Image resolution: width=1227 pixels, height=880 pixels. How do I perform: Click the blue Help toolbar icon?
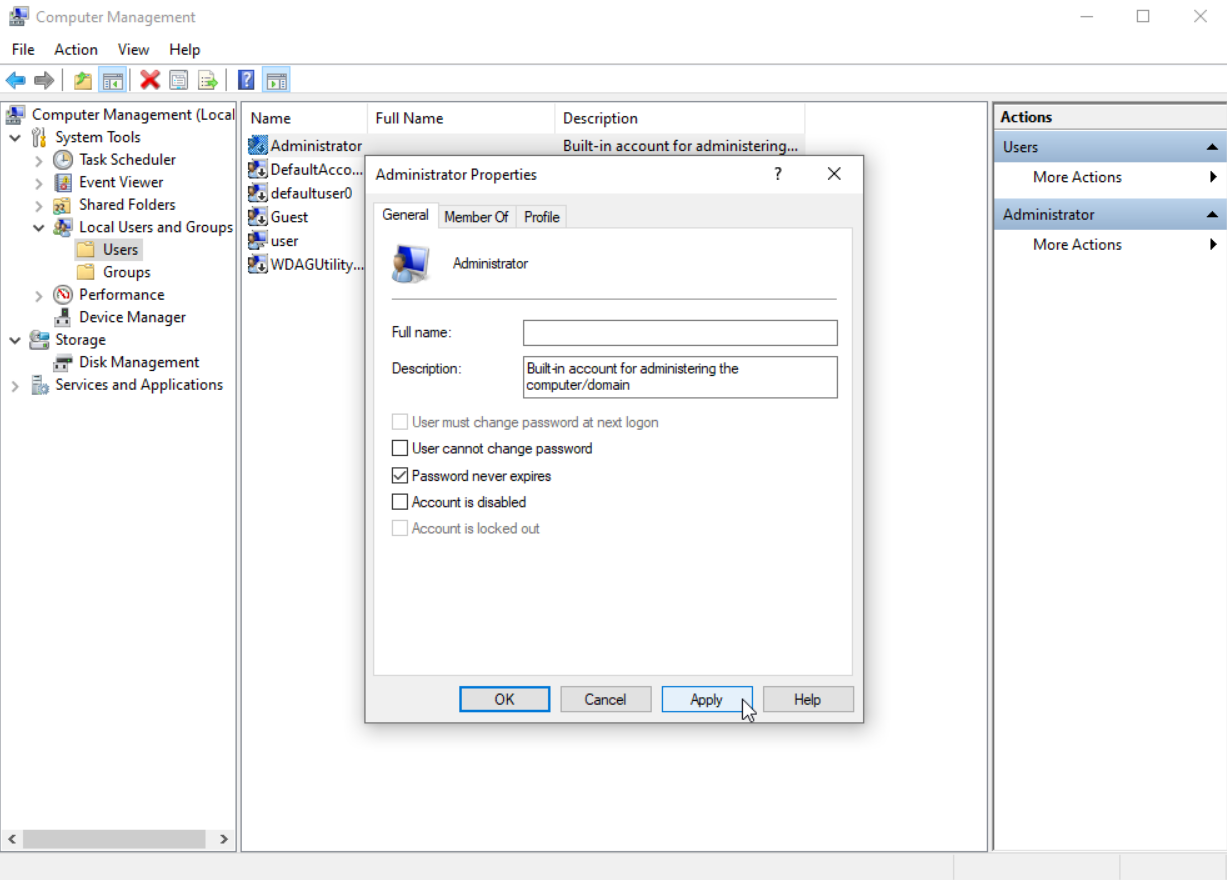[x=246, y=81]
